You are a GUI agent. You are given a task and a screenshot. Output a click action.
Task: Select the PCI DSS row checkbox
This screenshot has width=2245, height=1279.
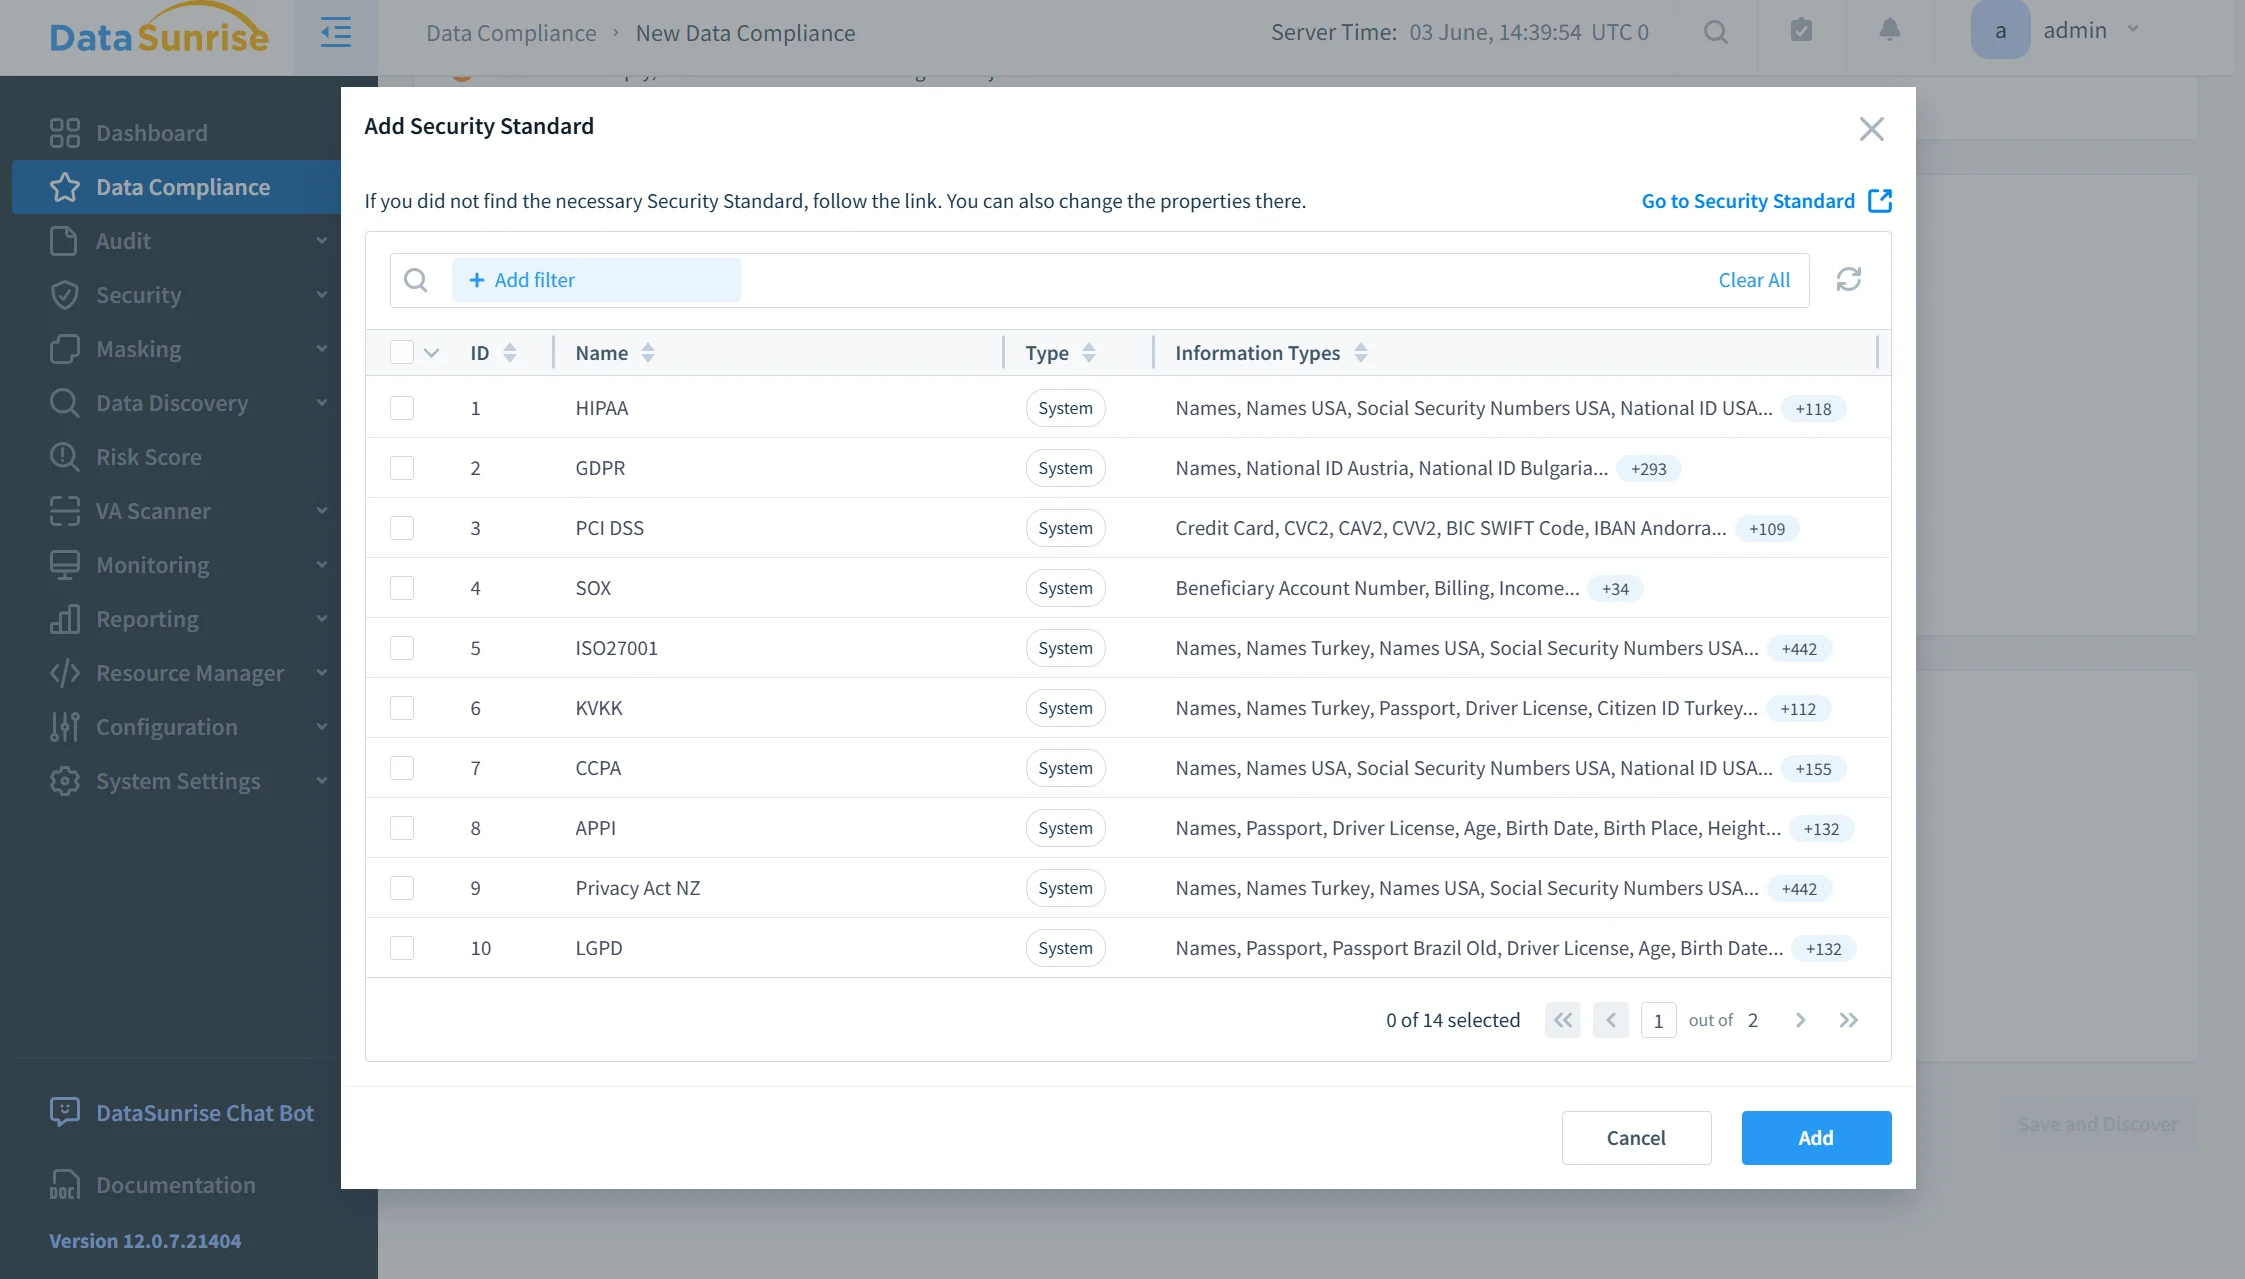point(402,528)
